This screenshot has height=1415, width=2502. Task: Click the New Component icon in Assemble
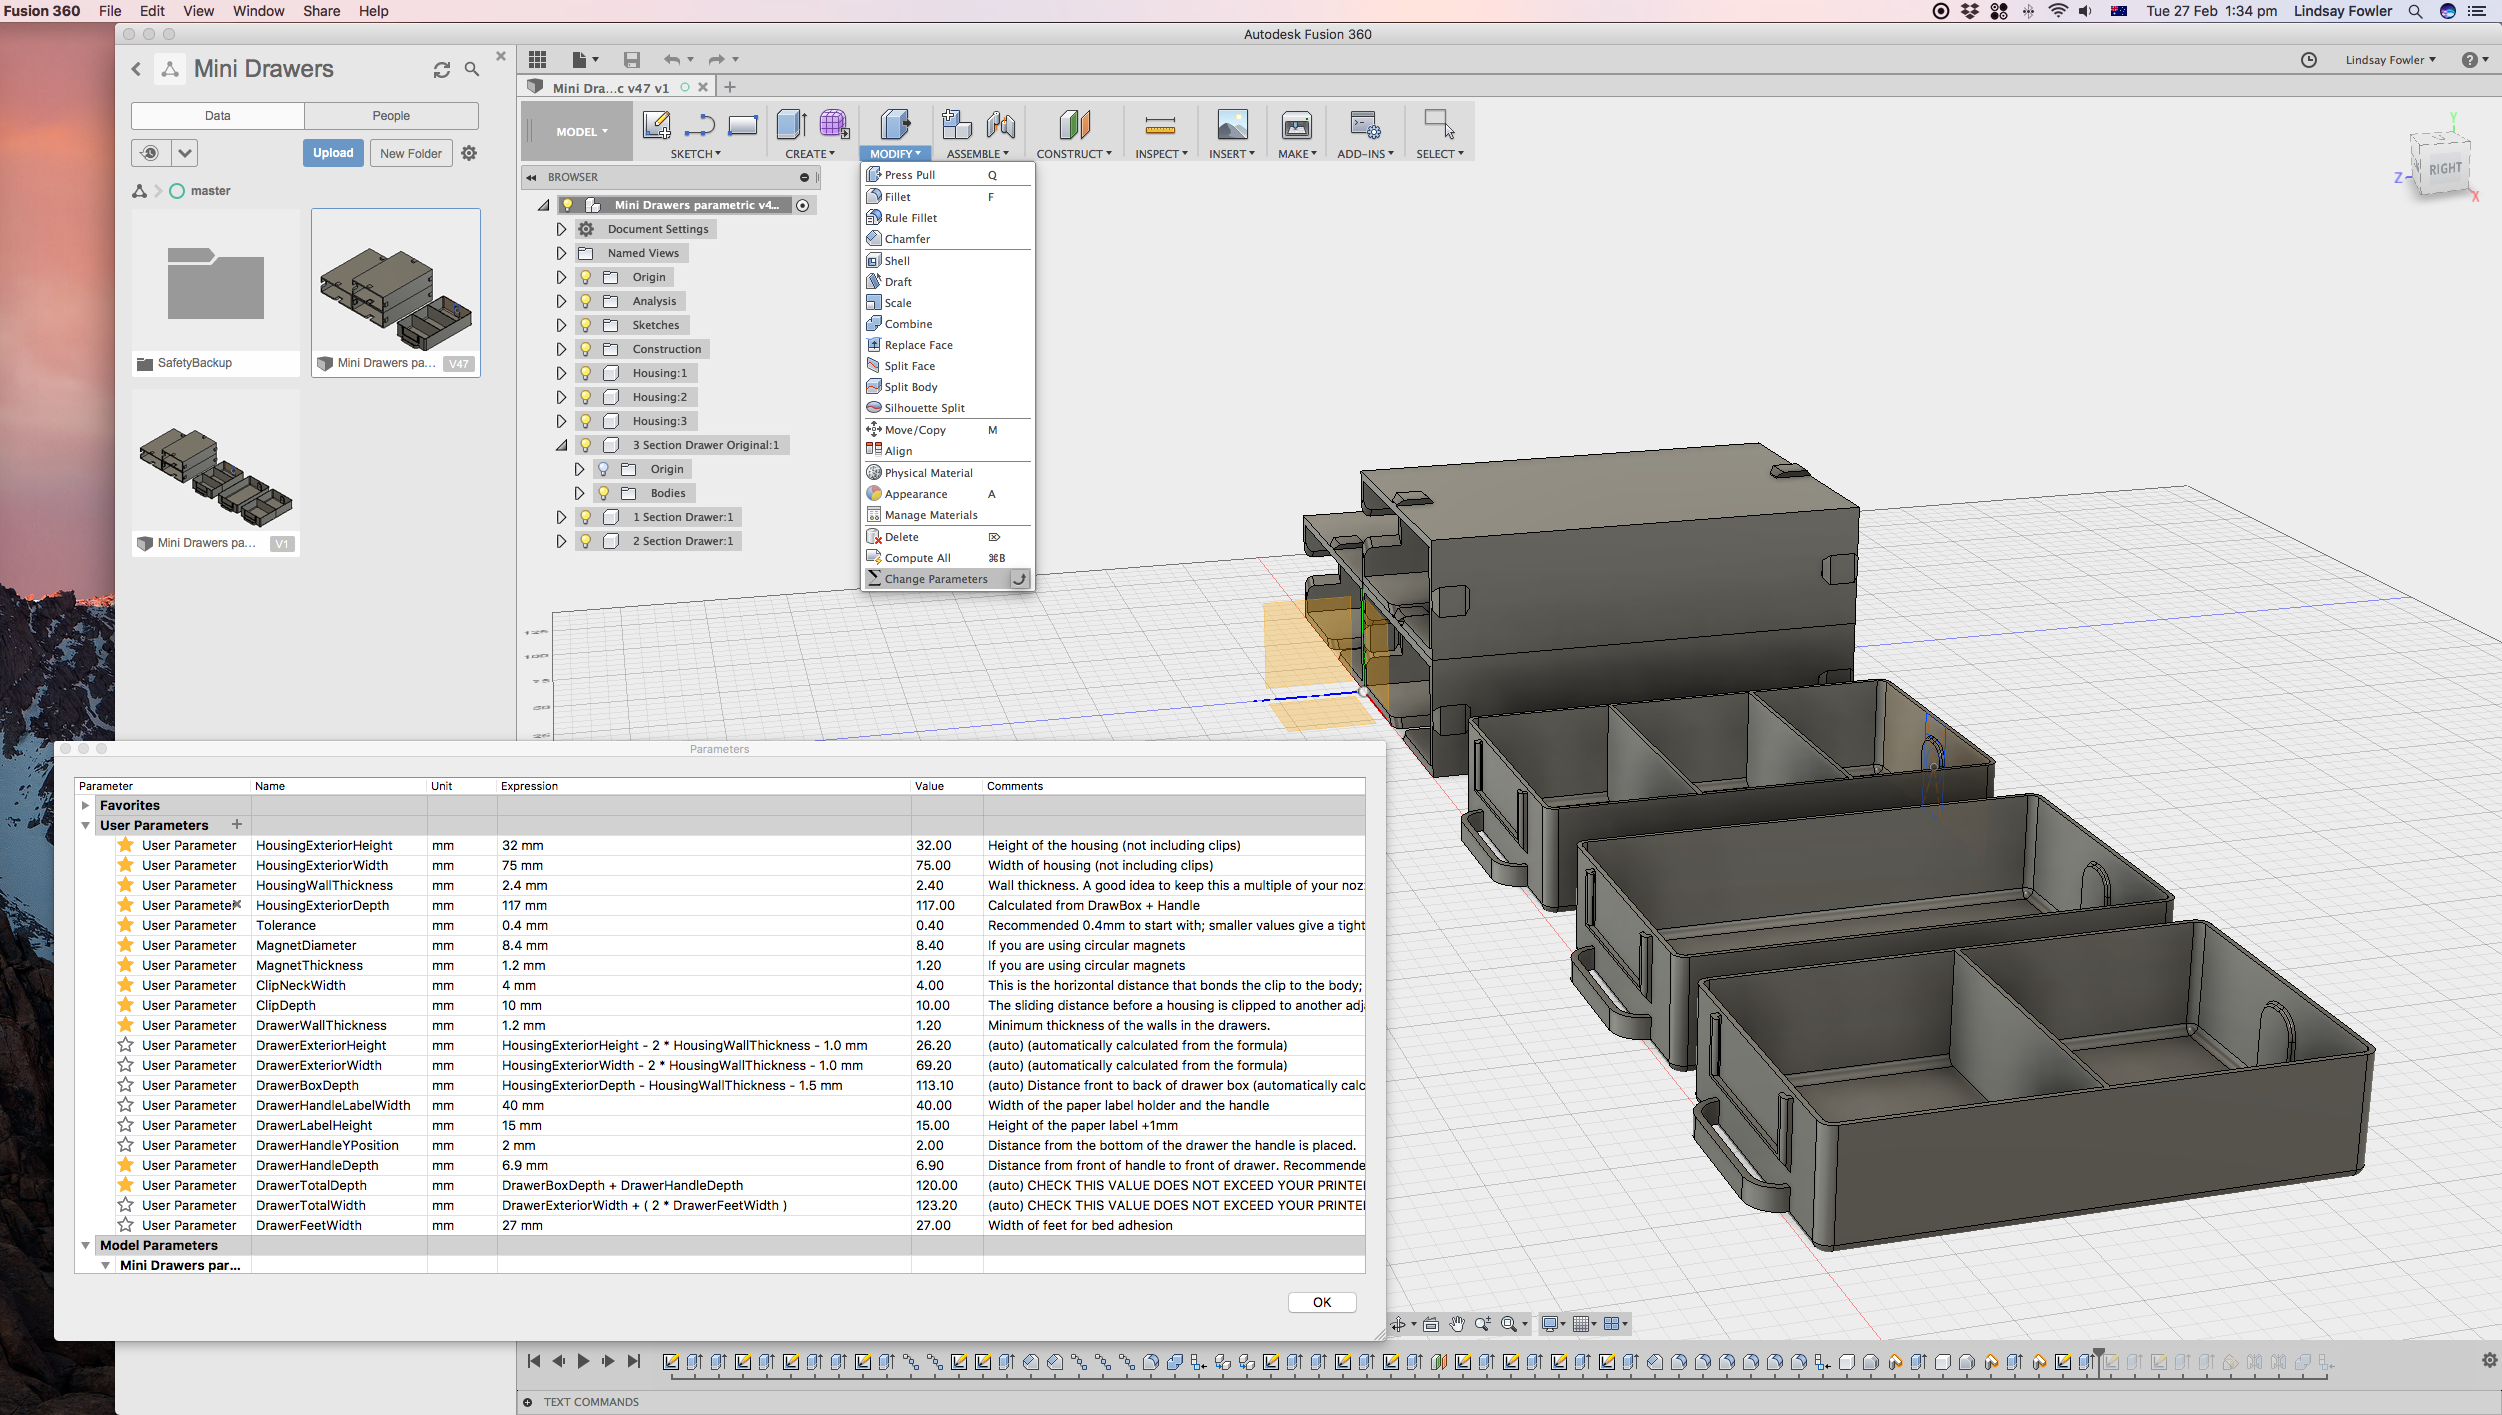click(x=957, y=125)
